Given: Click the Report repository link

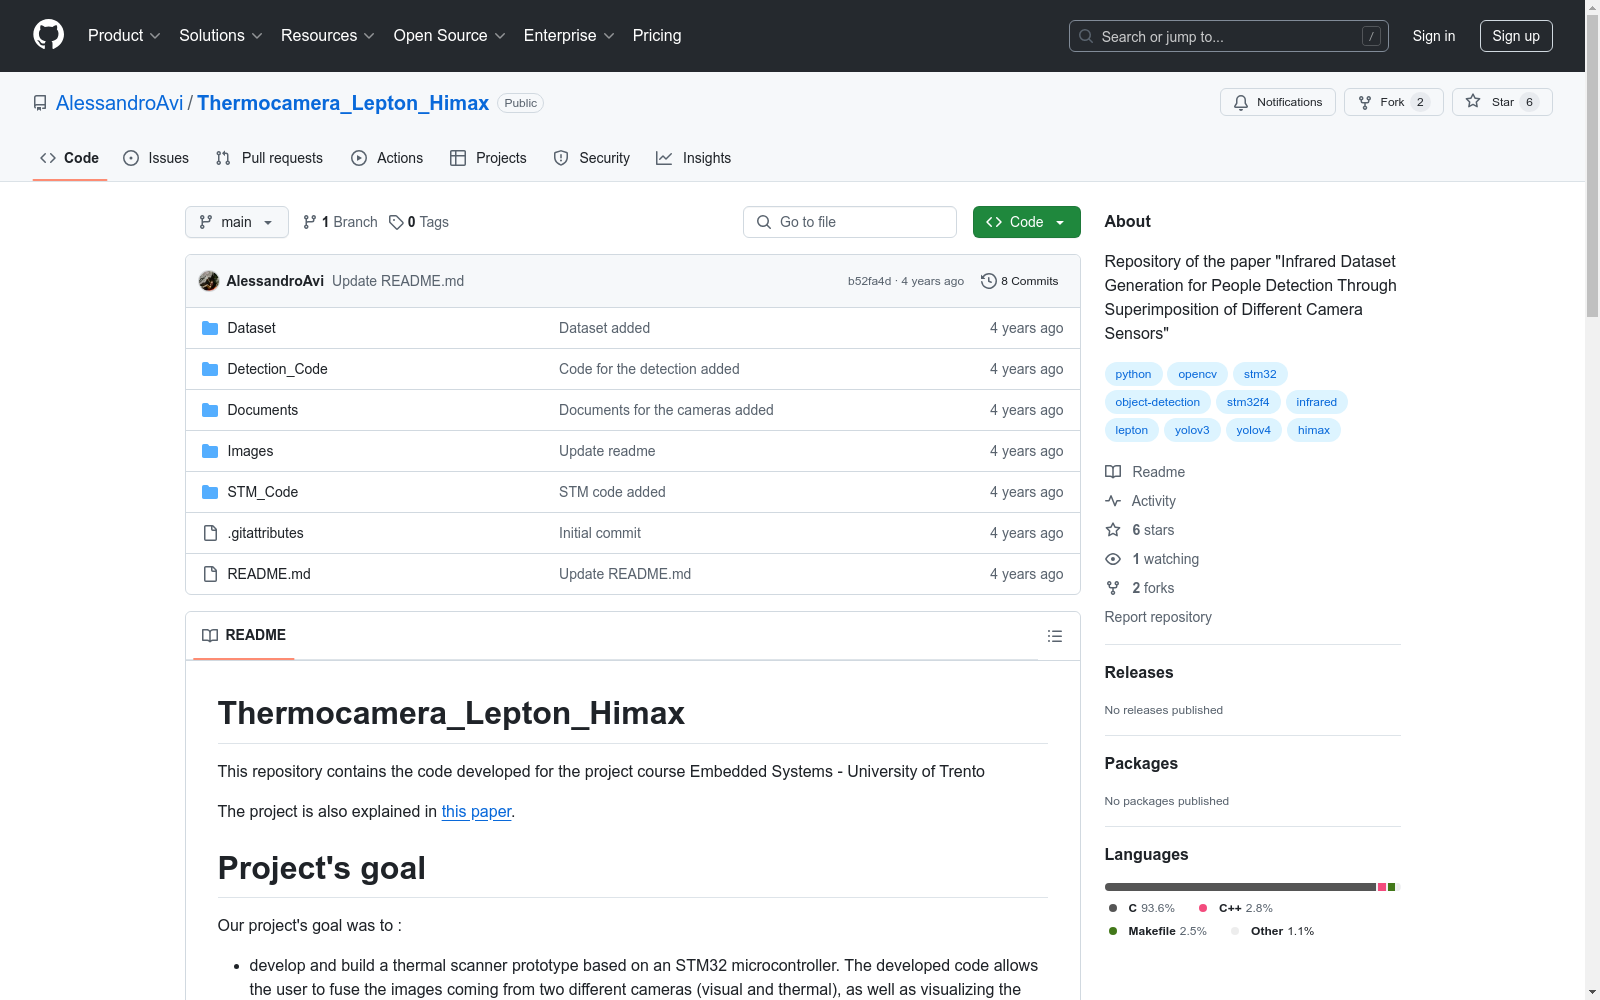Looking at the screenshot, I should pos(1158,617).
